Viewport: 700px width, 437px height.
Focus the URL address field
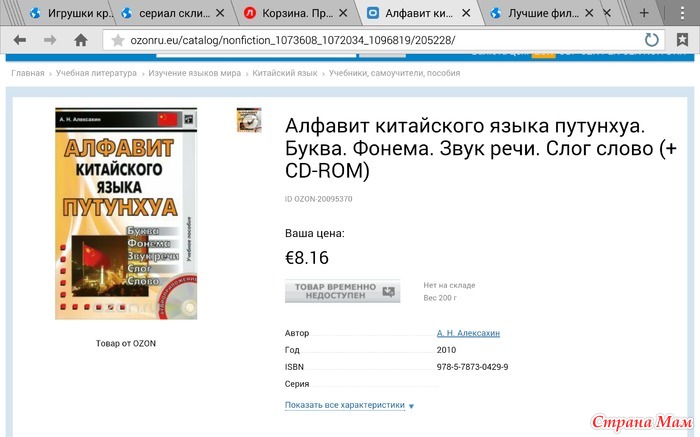[384, 41]
